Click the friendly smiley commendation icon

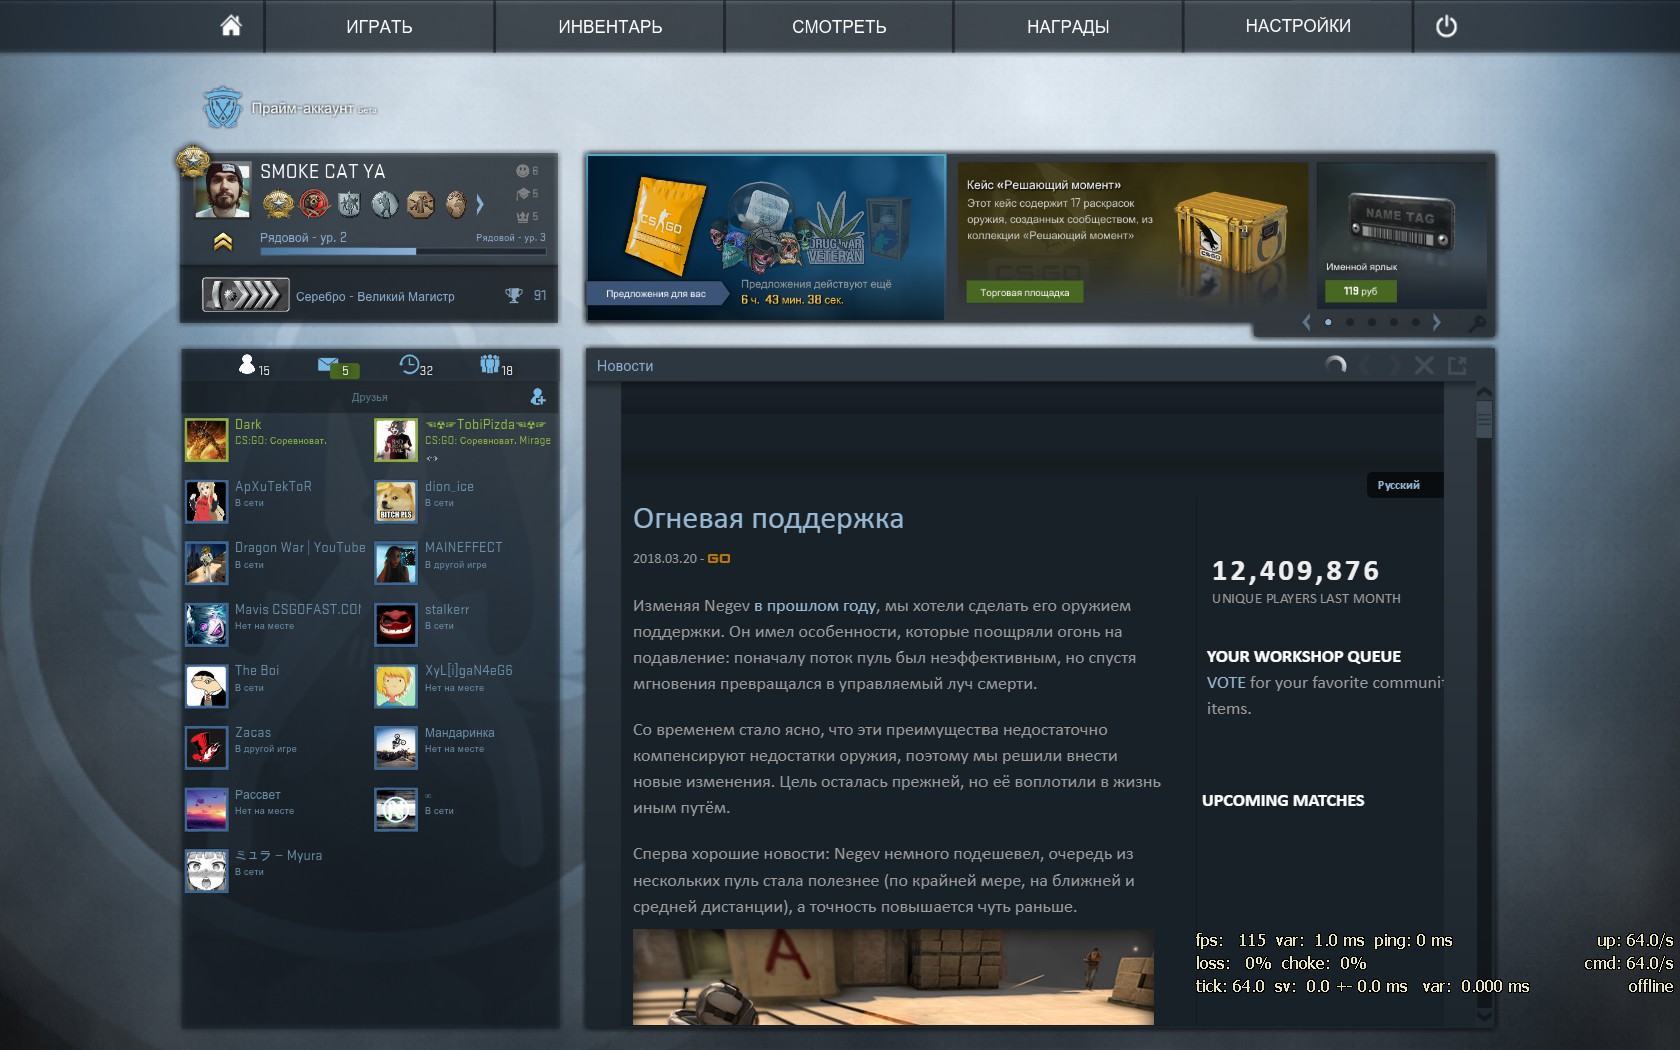tap(522, 171)
